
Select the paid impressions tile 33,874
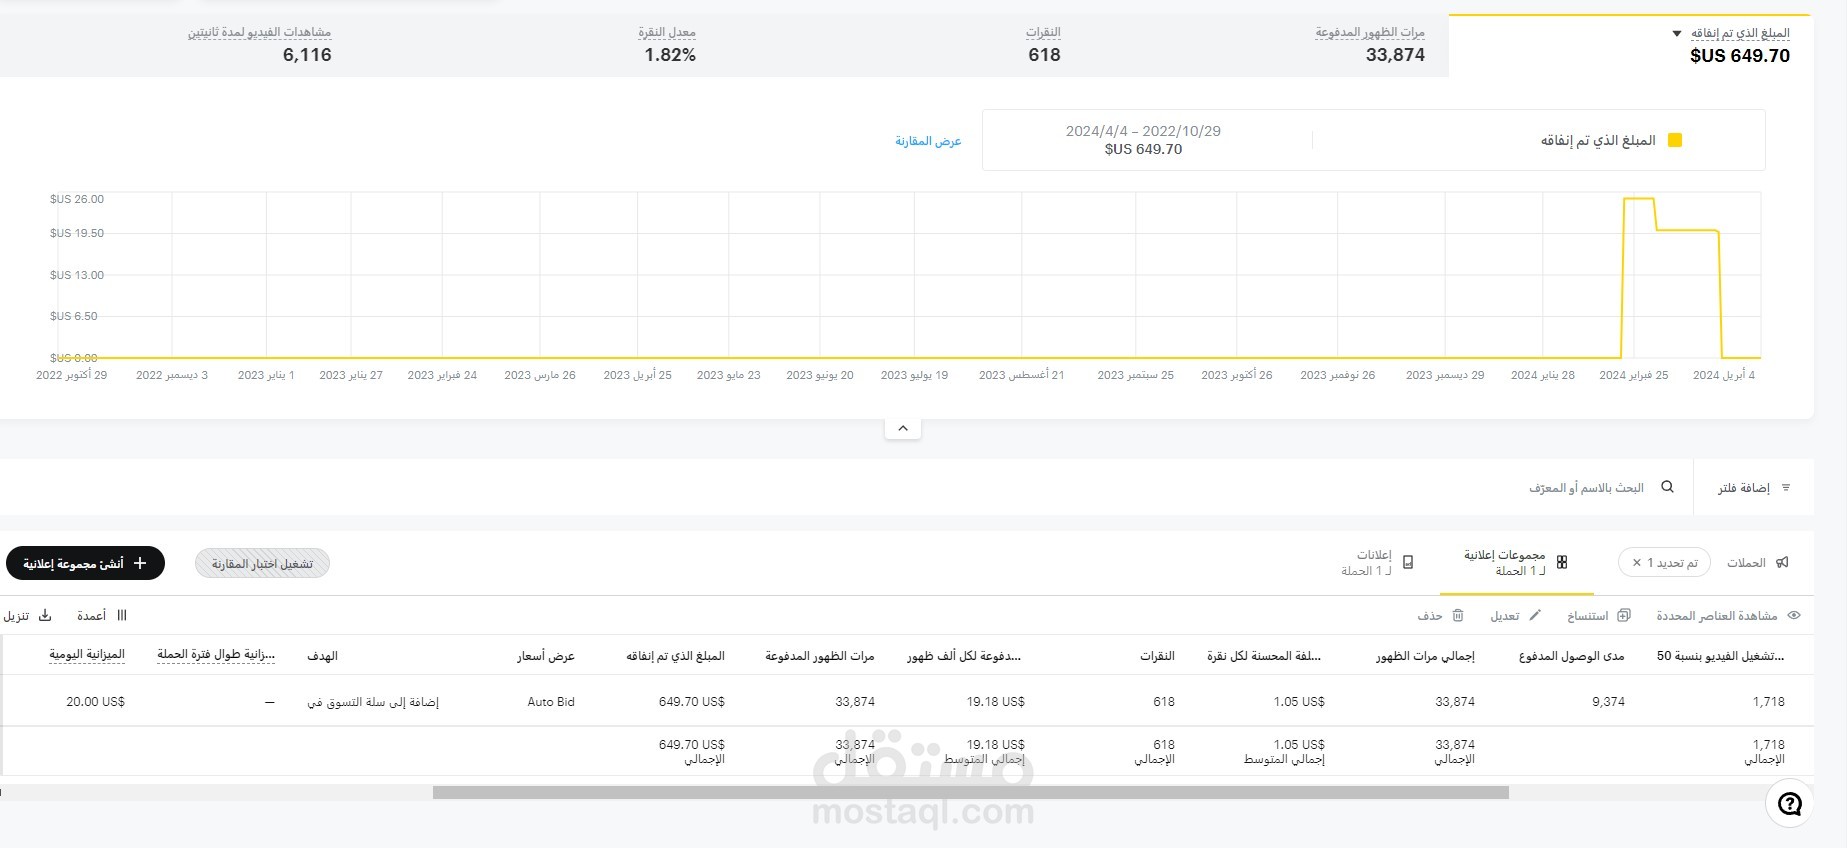(x=1370, y=45)
